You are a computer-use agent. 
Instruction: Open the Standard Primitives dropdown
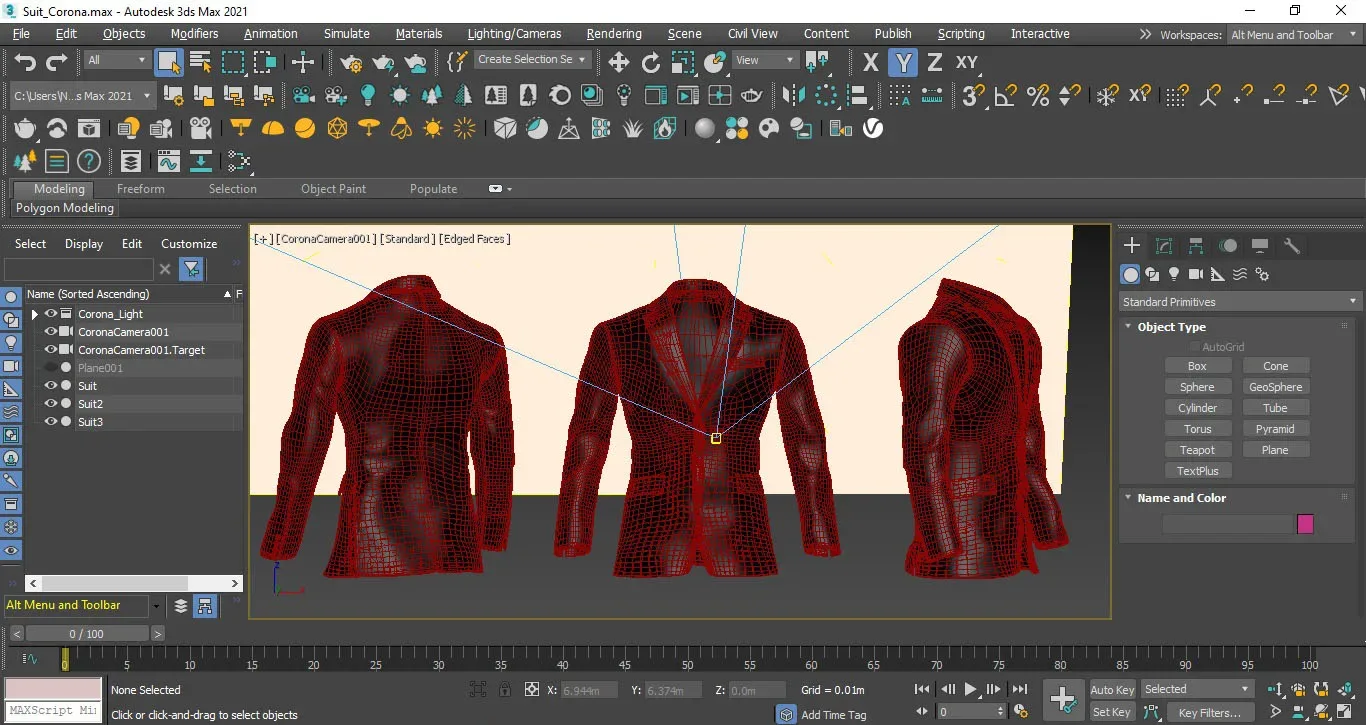[1240, 302]
